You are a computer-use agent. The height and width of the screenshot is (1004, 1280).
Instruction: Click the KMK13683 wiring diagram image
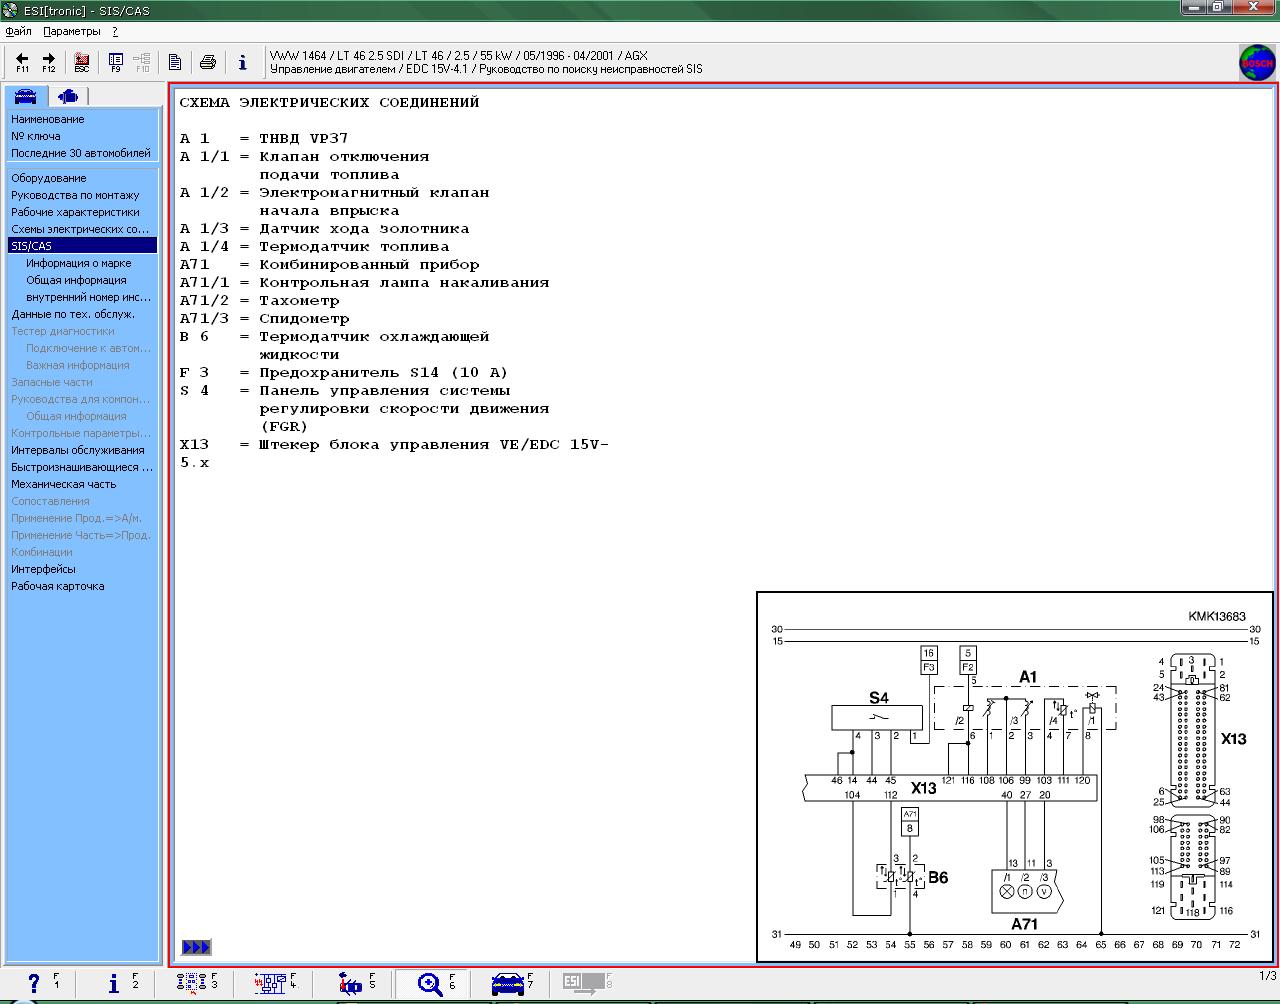coord(1014,777)
